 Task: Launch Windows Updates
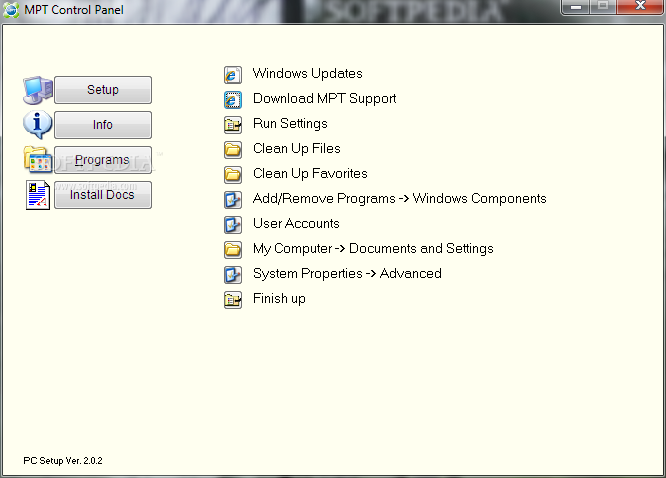coord(308,74)
